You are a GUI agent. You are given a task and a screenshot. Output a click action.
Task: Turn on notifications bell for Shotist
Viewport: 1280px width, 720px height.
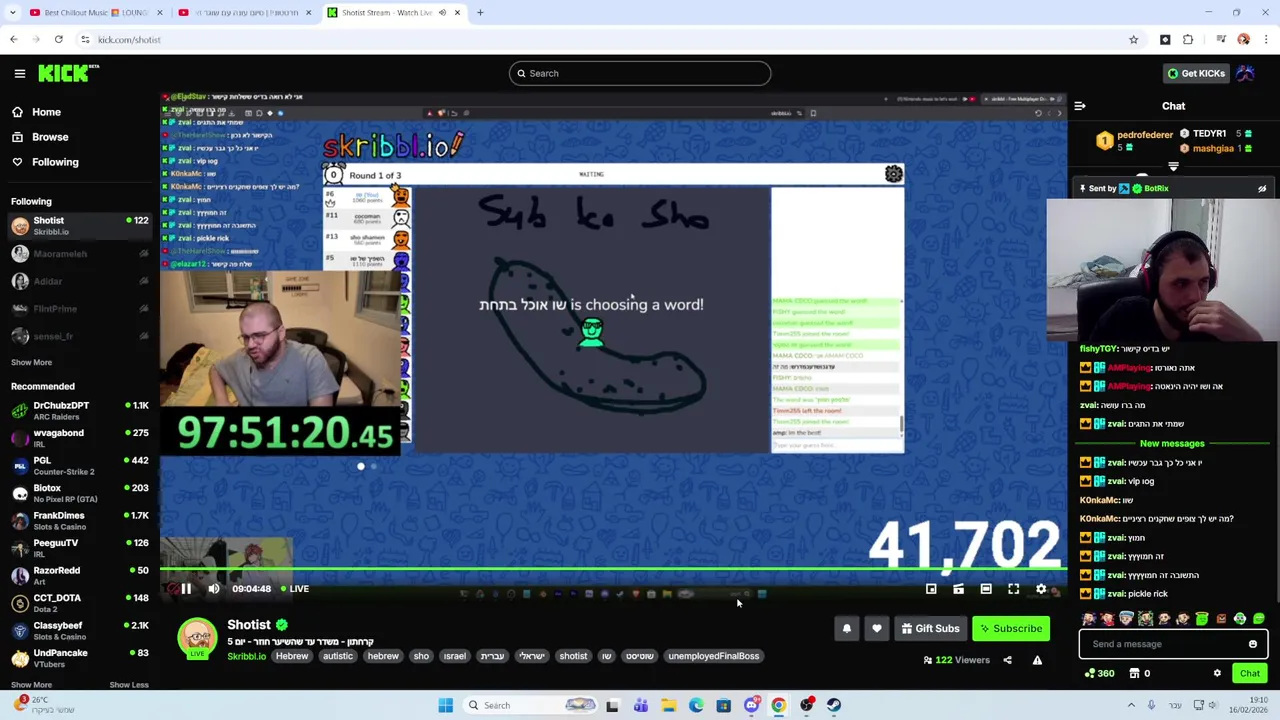(847, 628)
